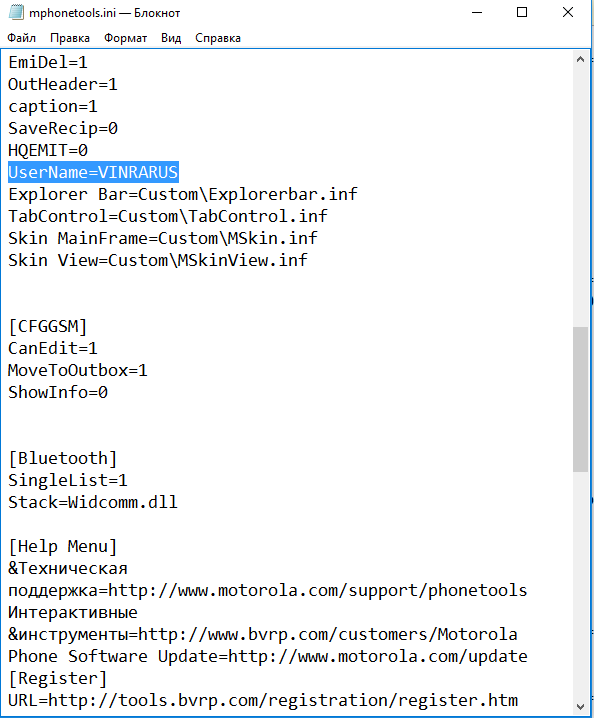
Task: Open the Формат menu
Action: pyautogui.click(x=125, y=38)
